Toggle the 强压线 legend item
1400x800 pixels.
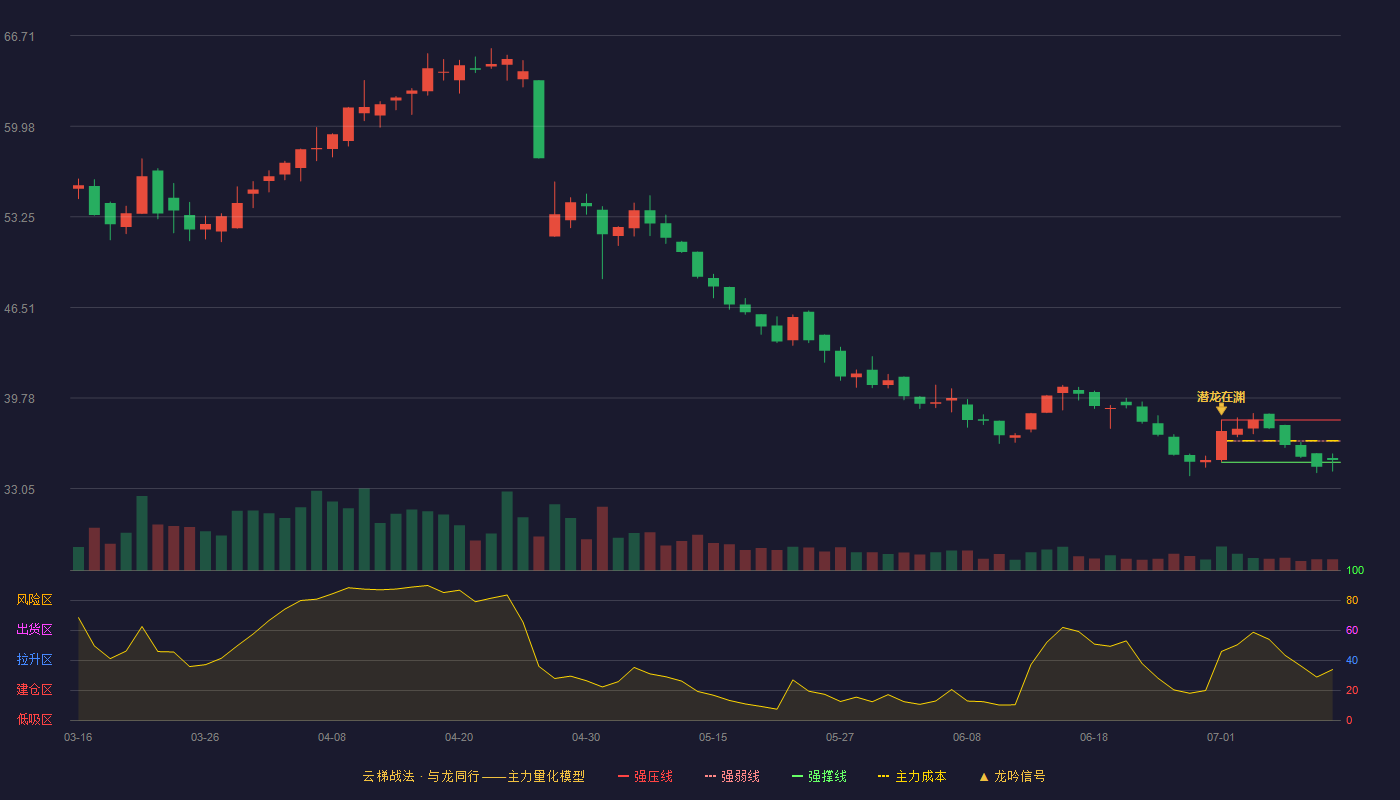click(645, 776)
